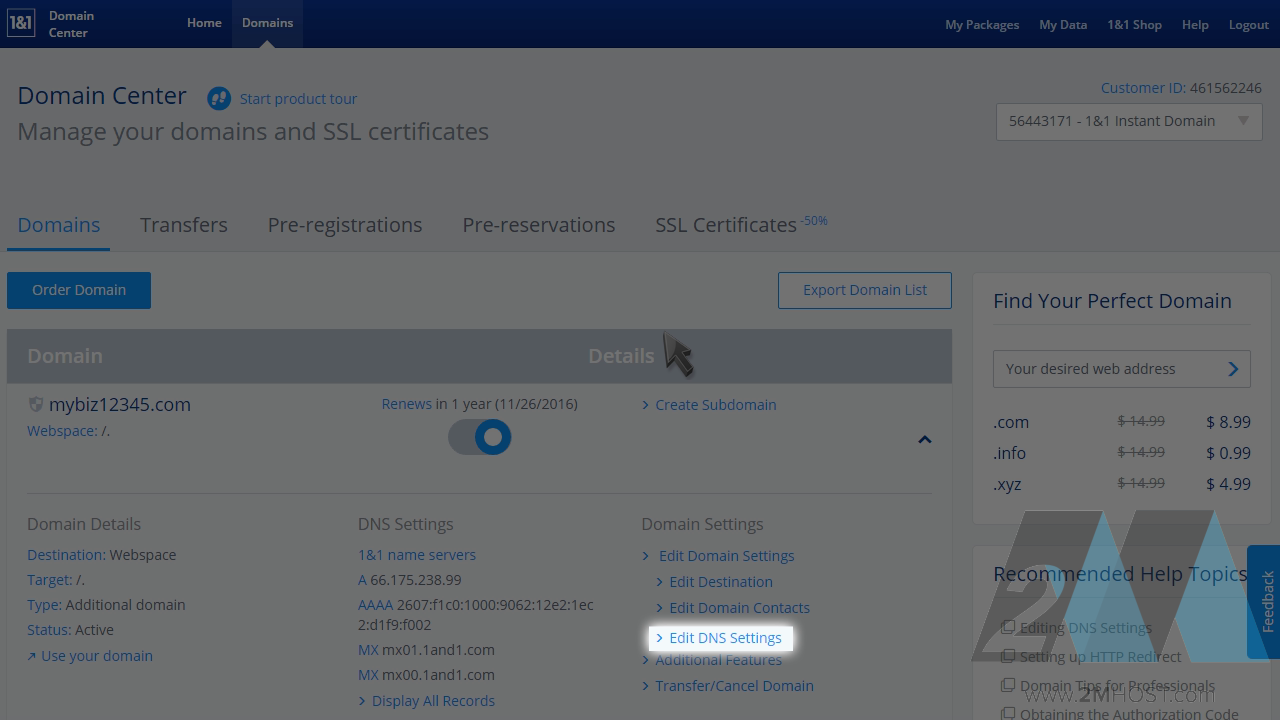Screen dimensions: 1280x720
Task: Switch to the Pre-registrations tab
Action: pyautogui.click(x=345, y=225)
